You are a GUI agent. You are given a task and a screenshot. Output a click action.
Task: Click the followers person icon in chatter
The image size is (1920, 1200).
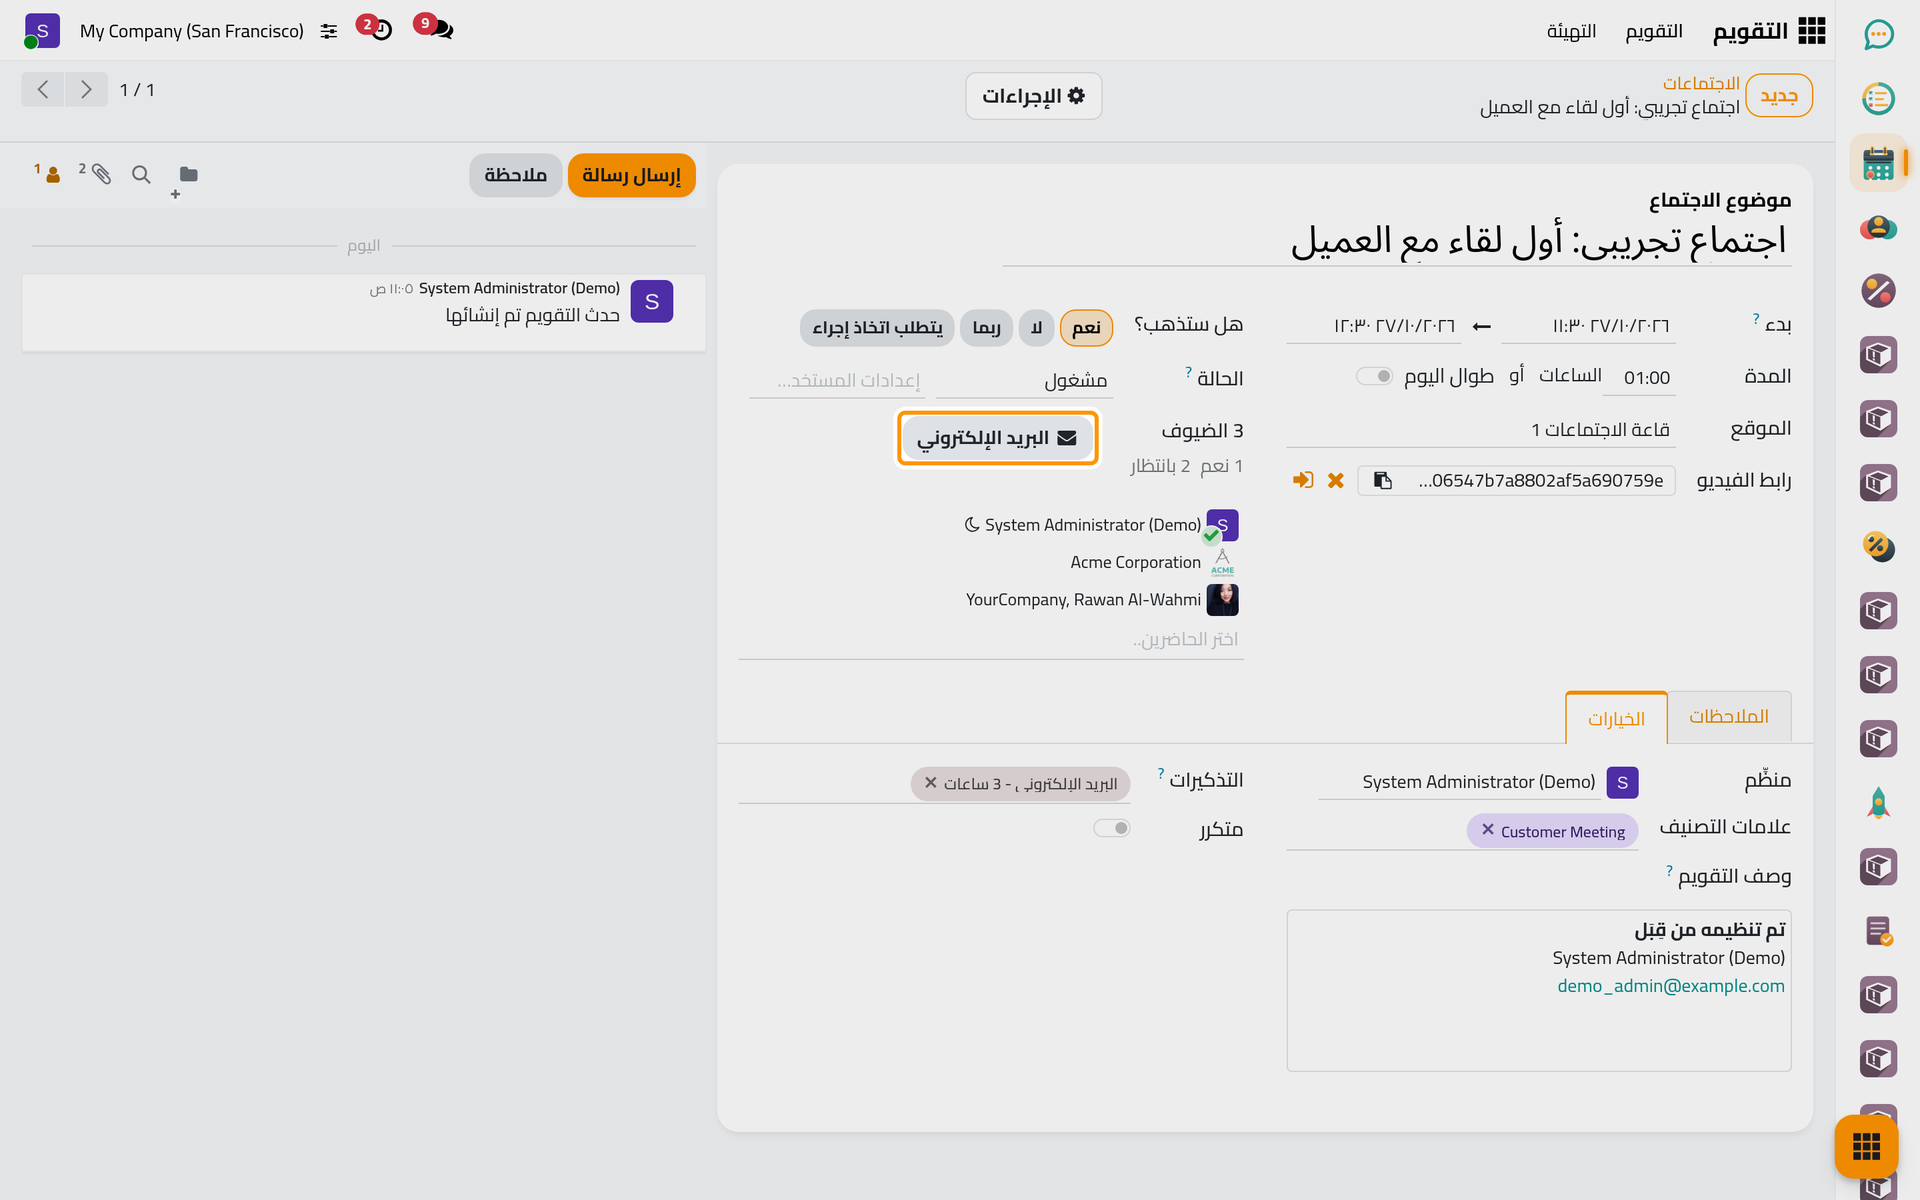[48, 174]
